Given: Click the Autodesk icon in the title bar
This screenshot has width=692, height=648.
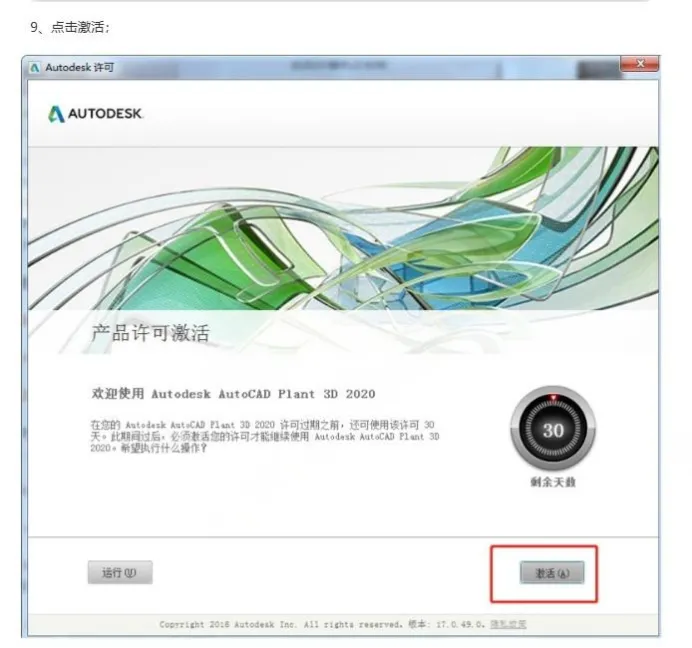Looking at the screenshot, I should pos(34,68).
